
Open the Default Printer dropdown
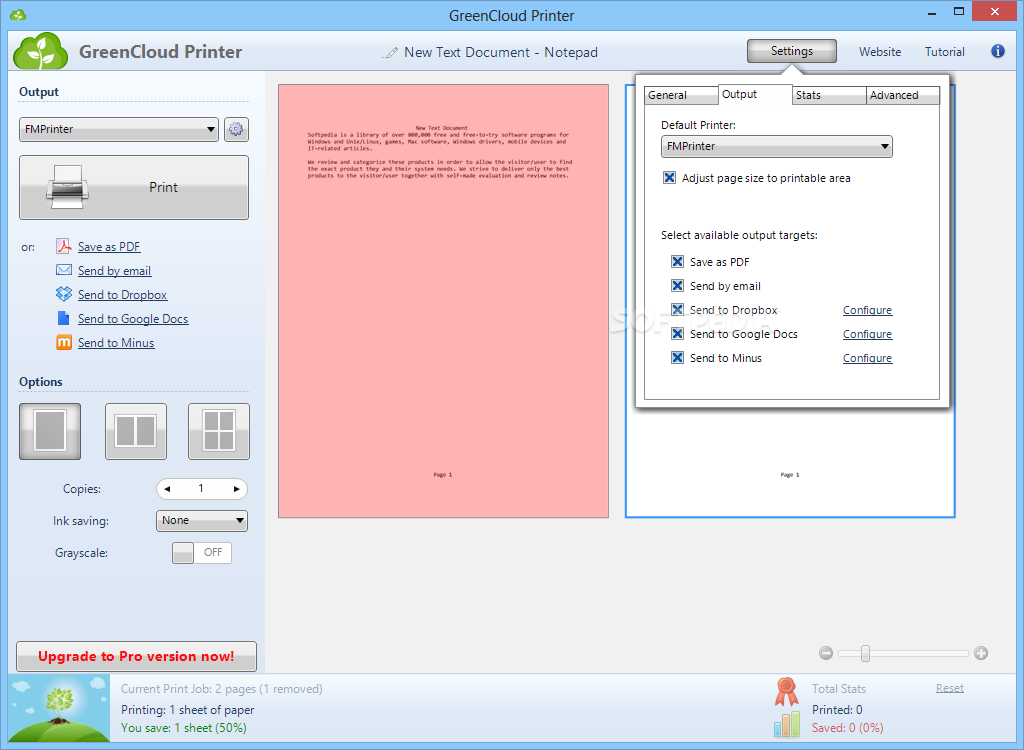[x=776, y=146]
